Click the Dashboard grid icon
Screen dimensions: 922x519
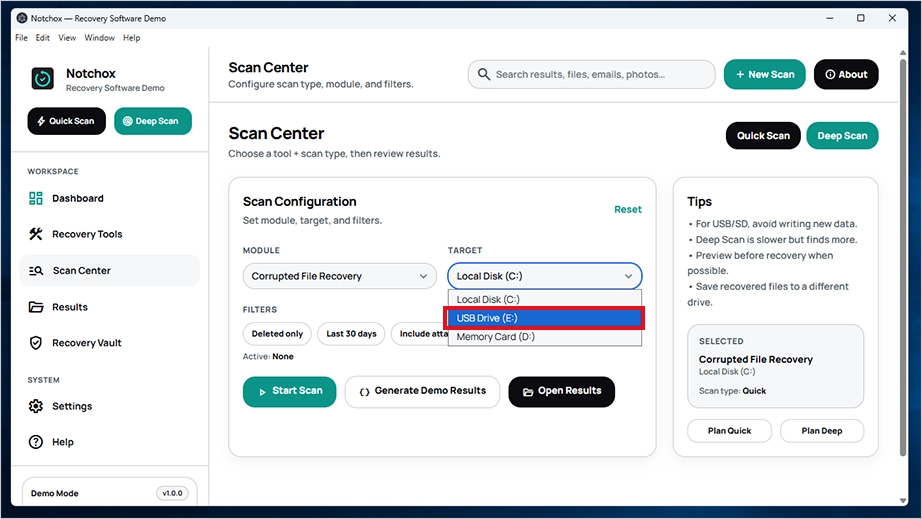click(x=36, y=198)
